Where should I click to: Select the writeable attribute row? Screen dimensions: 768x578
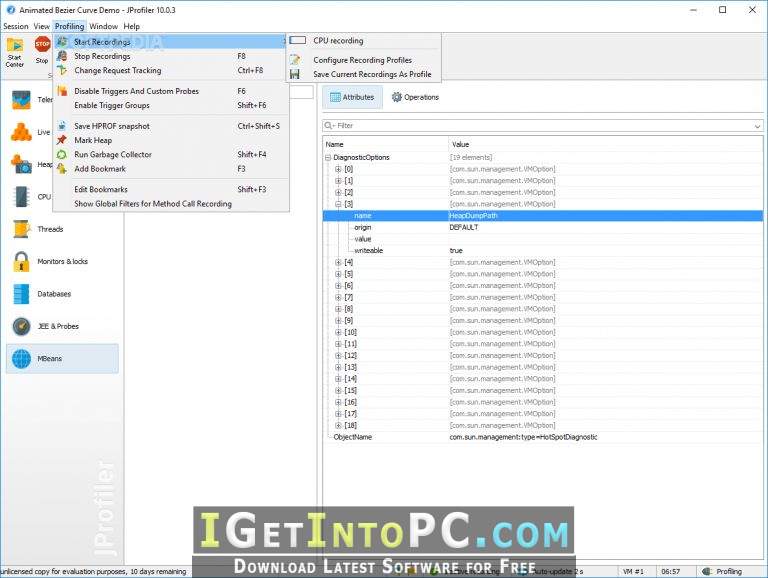pyautogui.click(x=543, y=250)
